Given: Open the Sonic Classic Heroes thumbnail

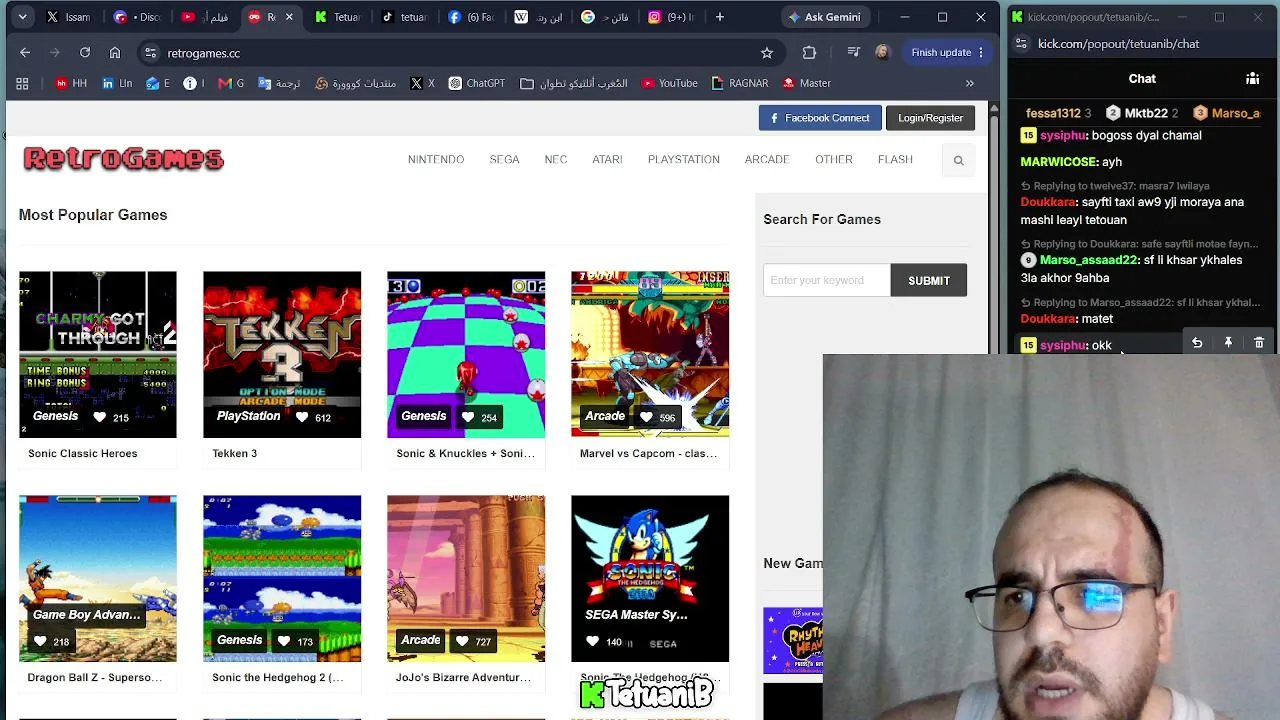Looking at the screenshot, I should pyautogui.click(x=98, y=354).
